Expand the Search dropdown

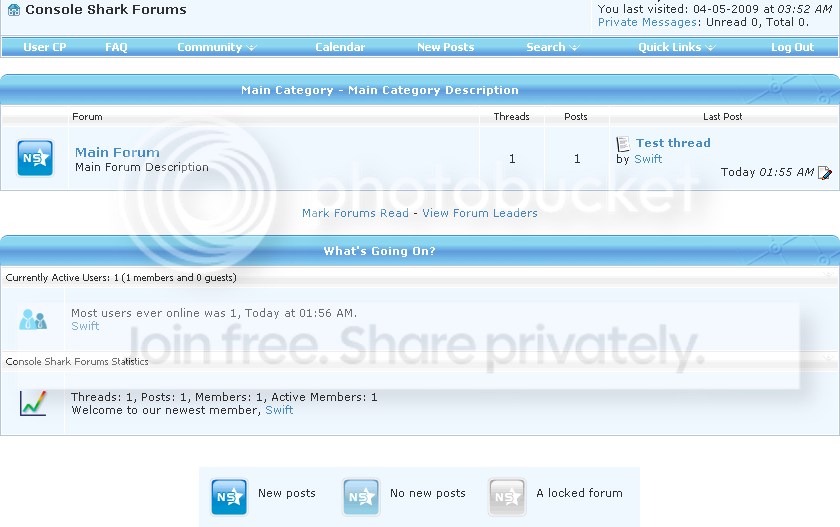[x=553, y=47]
